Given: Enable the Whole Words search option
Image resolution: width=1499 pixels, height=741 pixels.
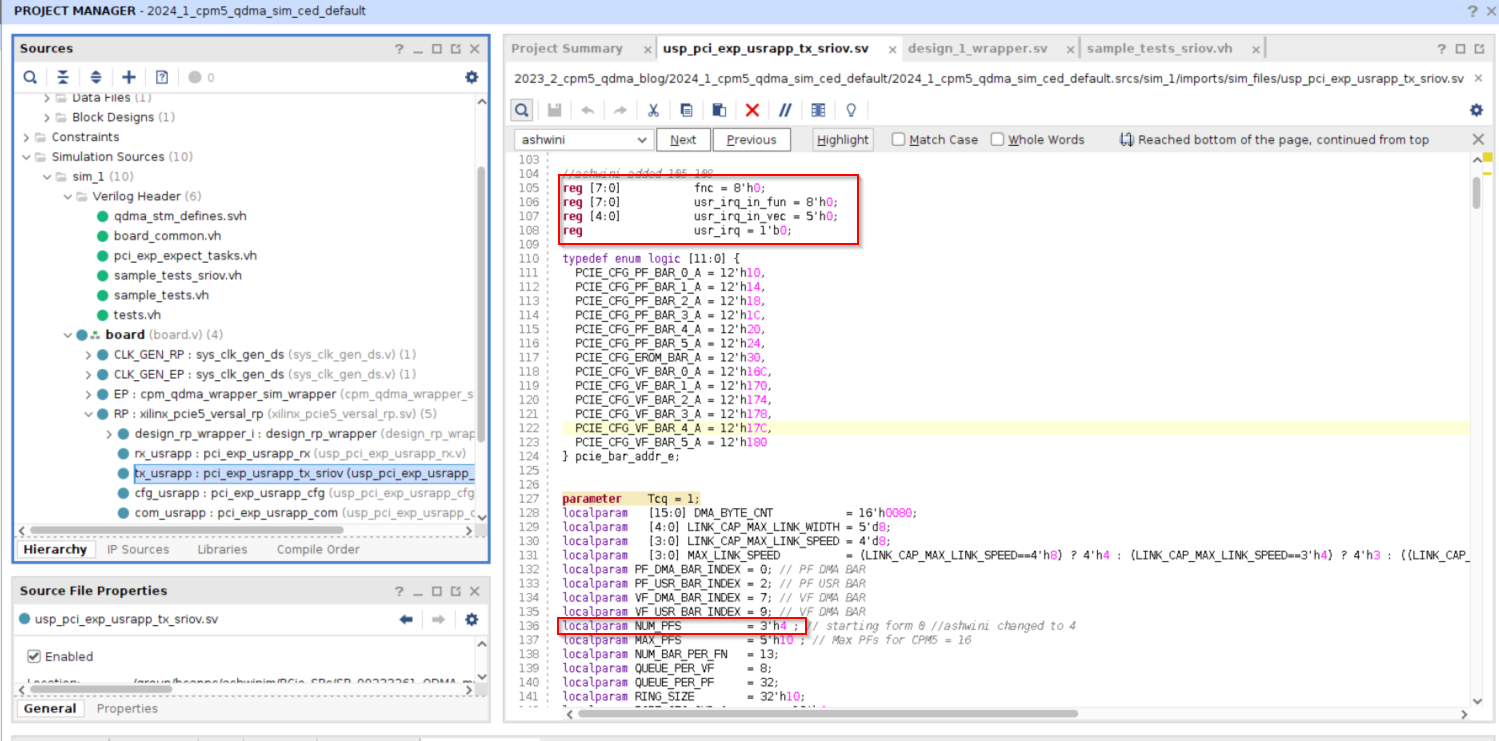Looking at the screenshot, I should click(x=997, y=139).
